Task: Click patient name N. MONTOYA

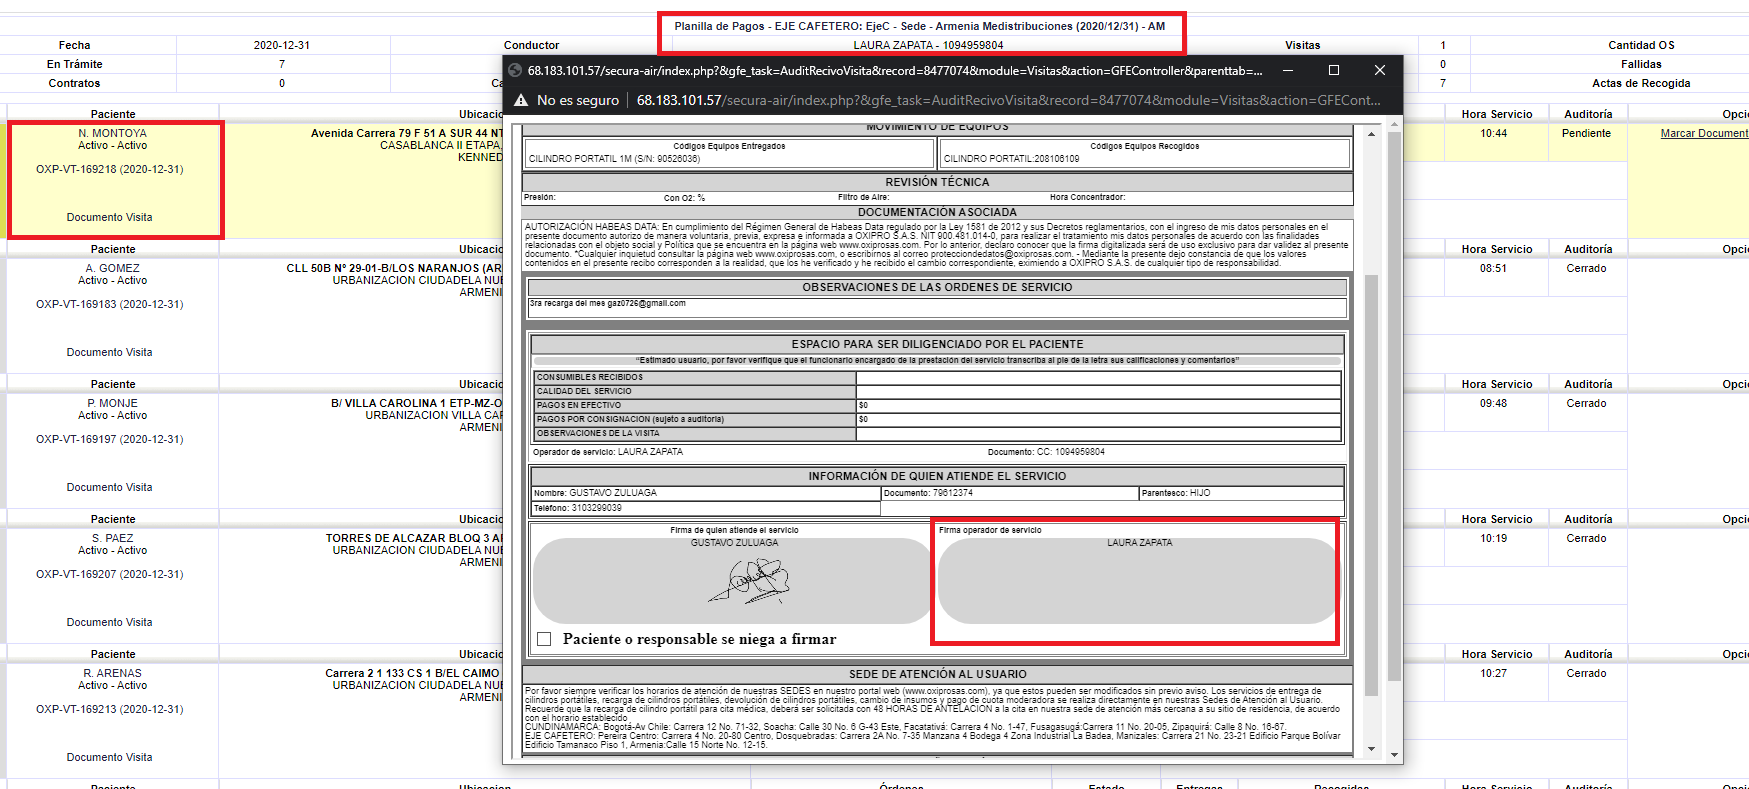Action: pos(113,133)
